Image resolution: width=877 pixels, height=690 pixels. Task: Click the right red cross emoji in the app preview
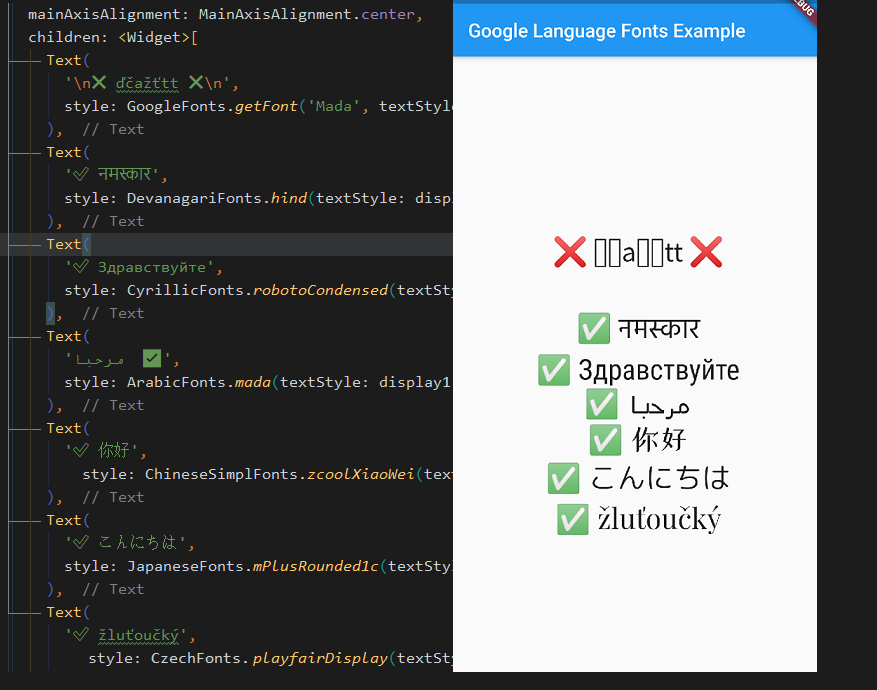tap(706, 252)
